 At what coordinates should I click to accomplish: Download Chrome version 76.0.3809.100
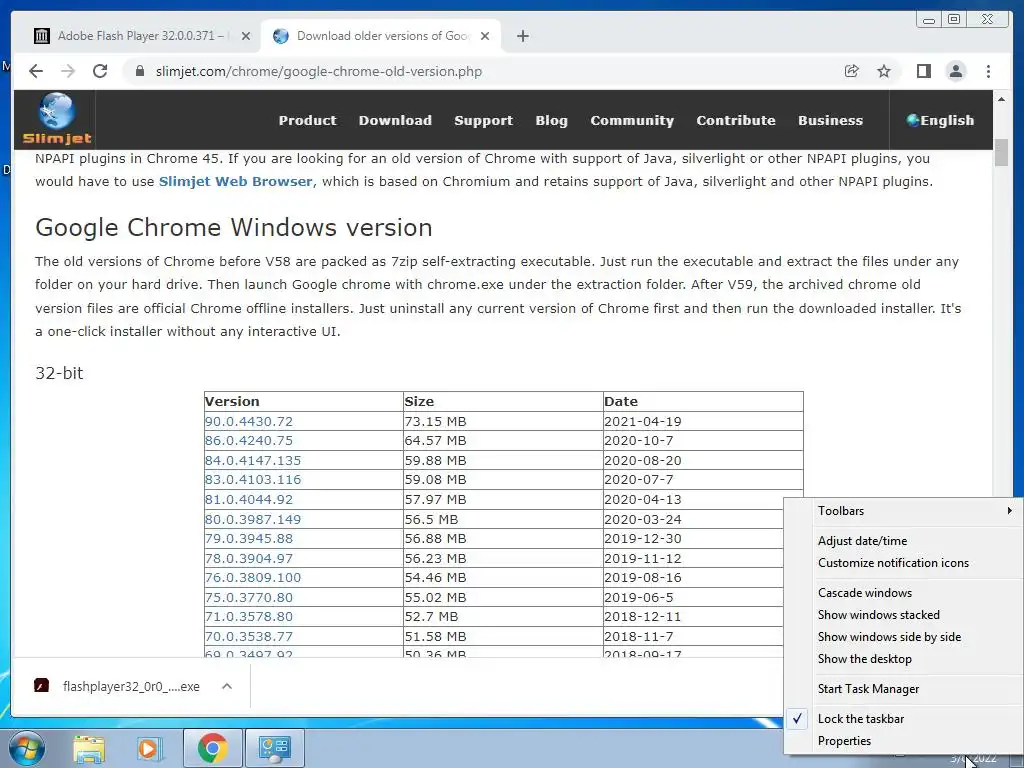tap(253, 578)
